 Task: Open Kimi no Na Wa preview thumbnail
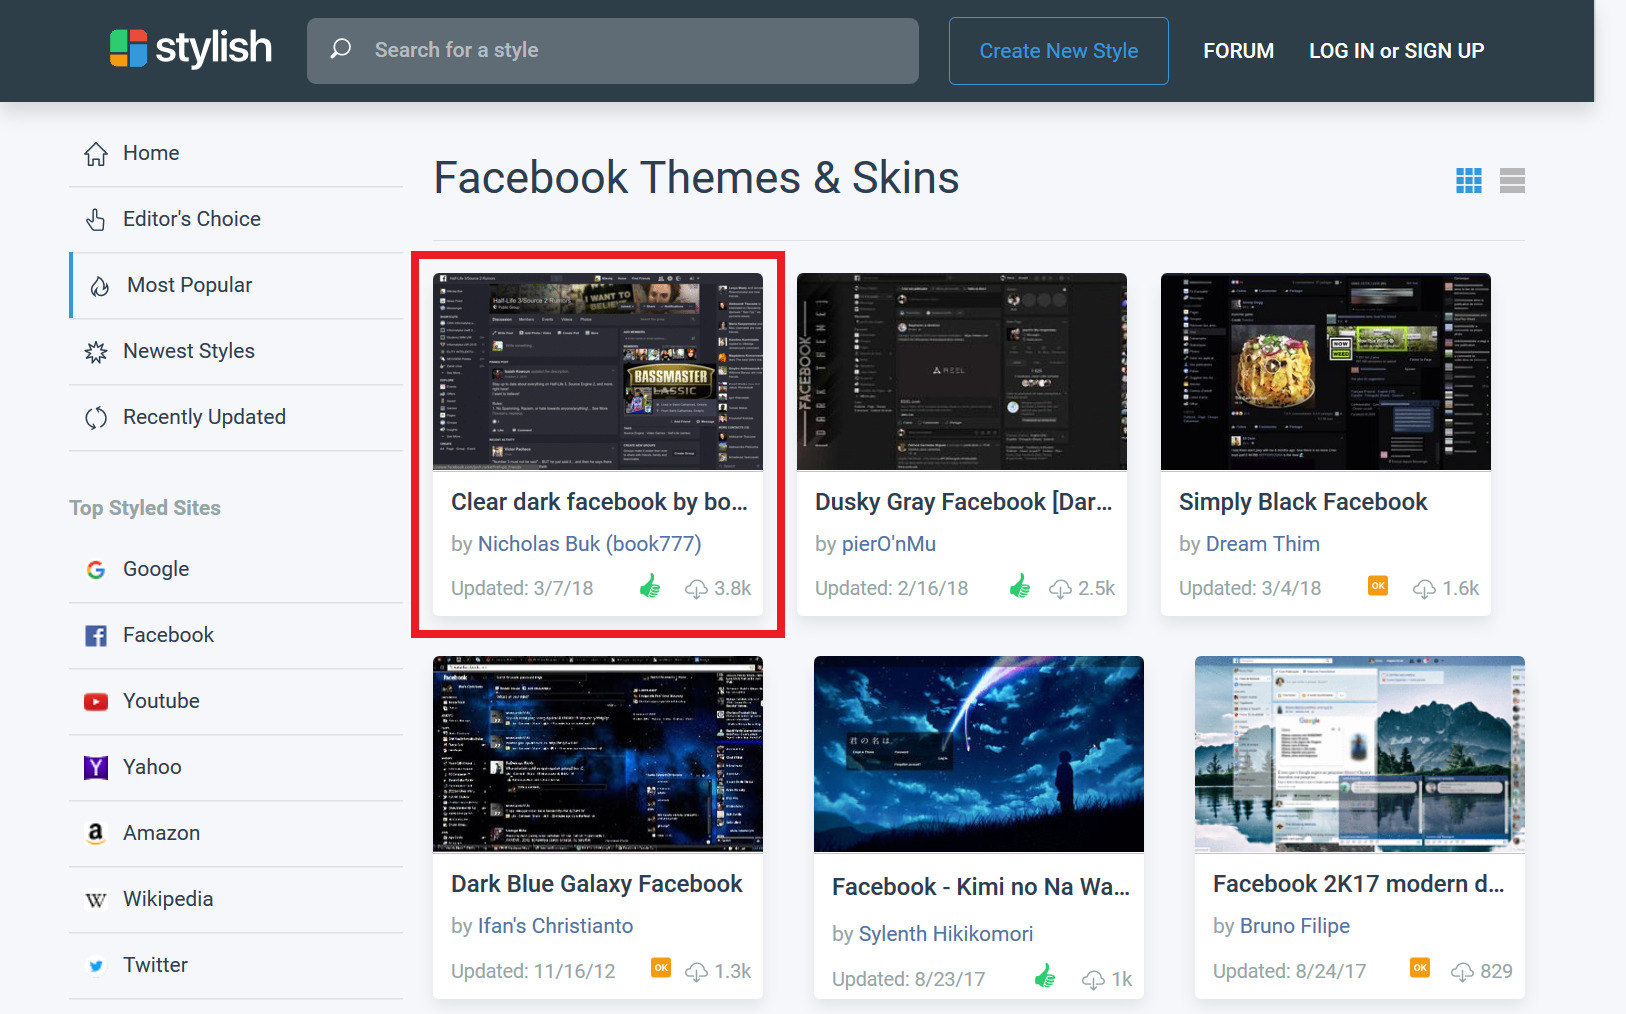[979, 754]
